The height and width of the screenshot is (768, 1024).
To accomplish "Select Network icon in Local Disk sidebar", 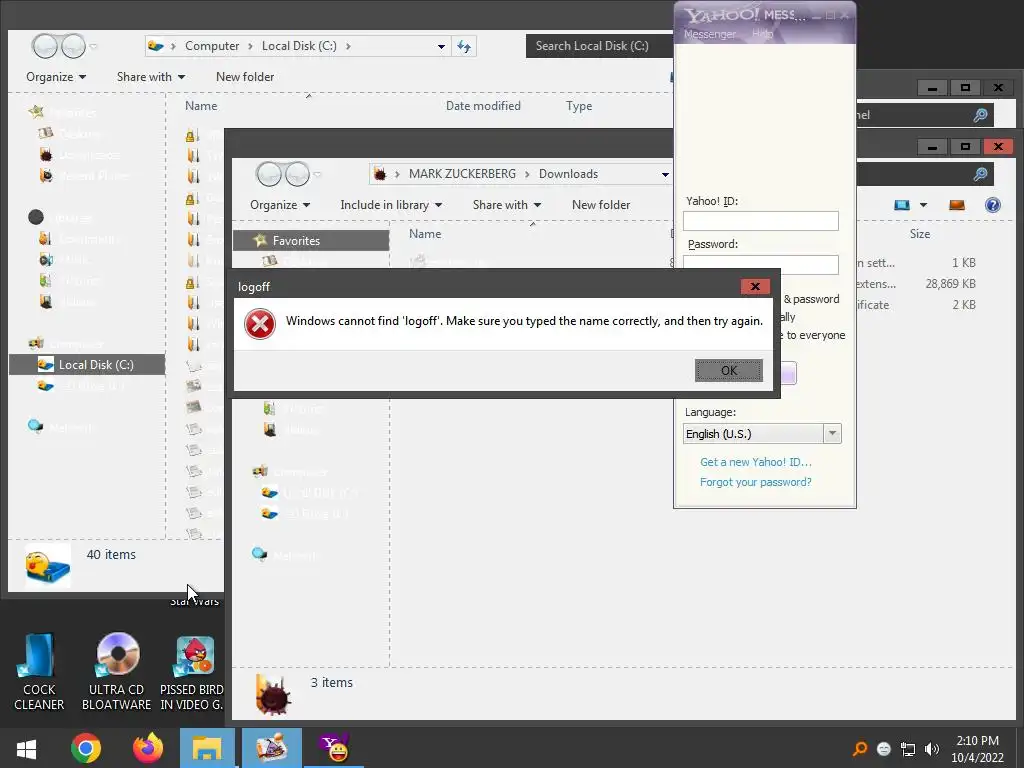I will point(36,426).
